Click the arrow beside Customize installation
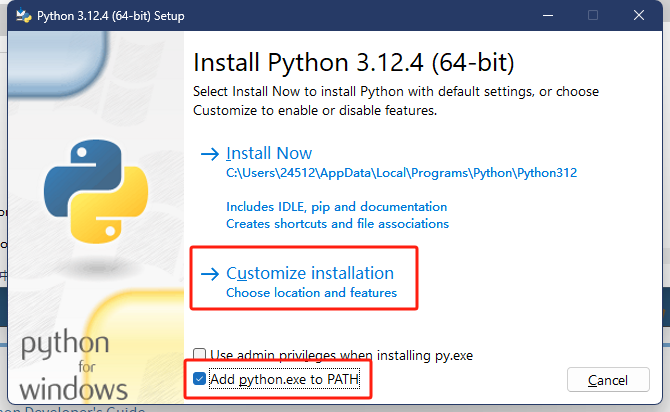 (209, 274)
